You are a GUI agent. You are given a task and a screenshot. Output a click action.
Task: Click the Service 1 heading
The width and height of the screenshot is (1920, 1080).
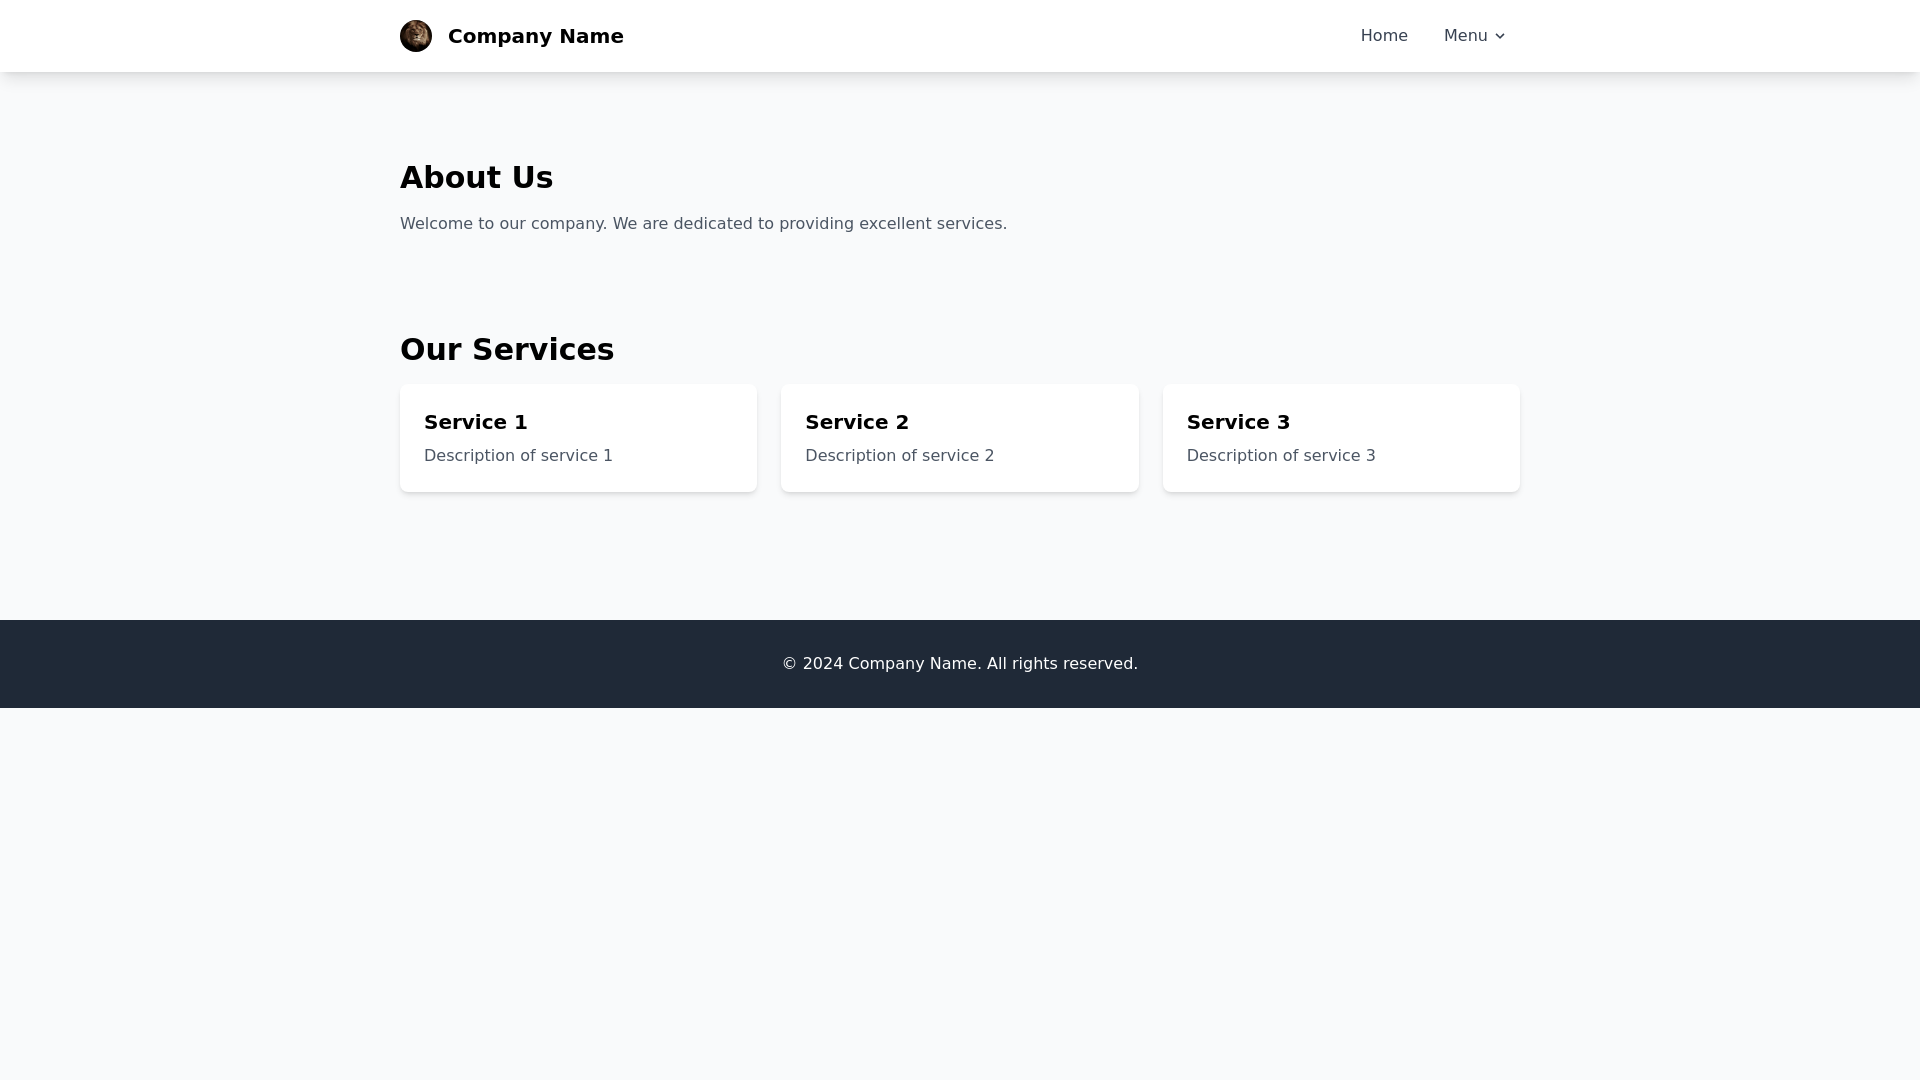[475, 422]
